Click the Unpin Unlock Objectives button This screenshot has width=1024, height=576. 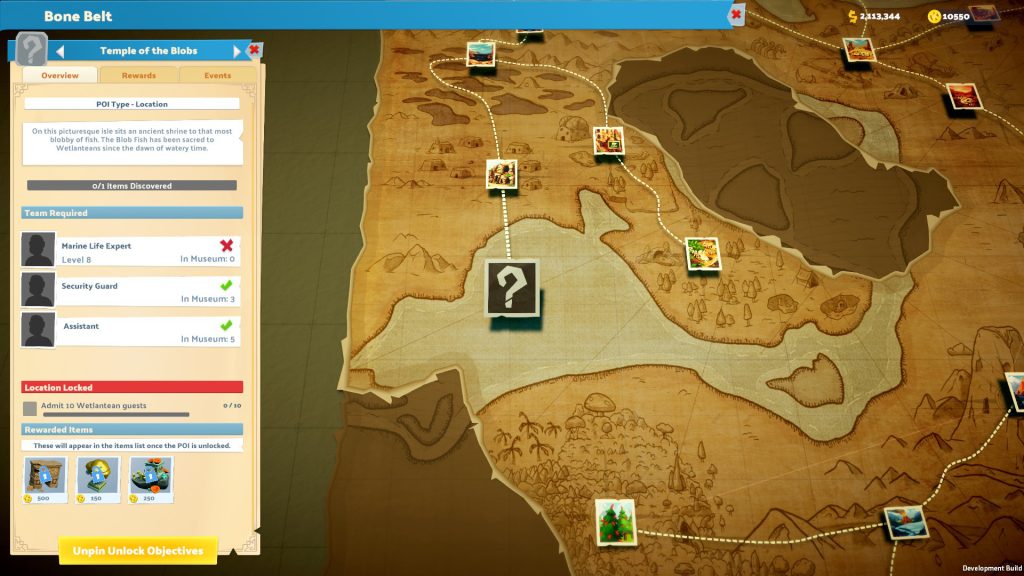point(138,551)
